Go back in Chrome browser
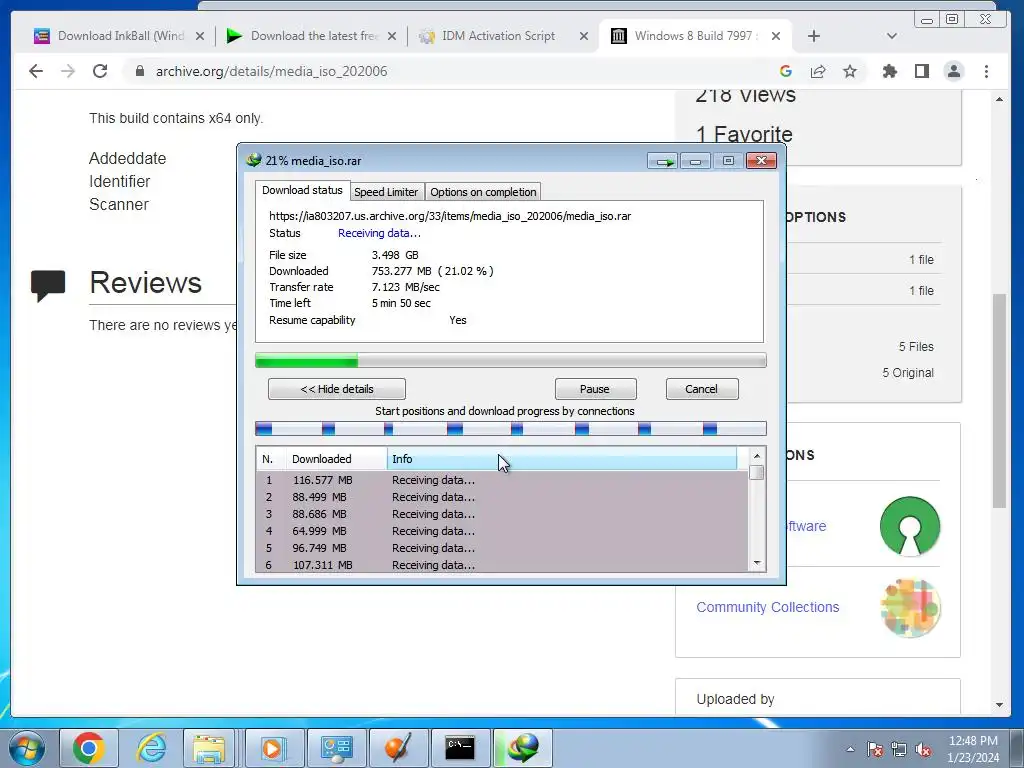The image size is (1024, 768). [x=36, y=71]
